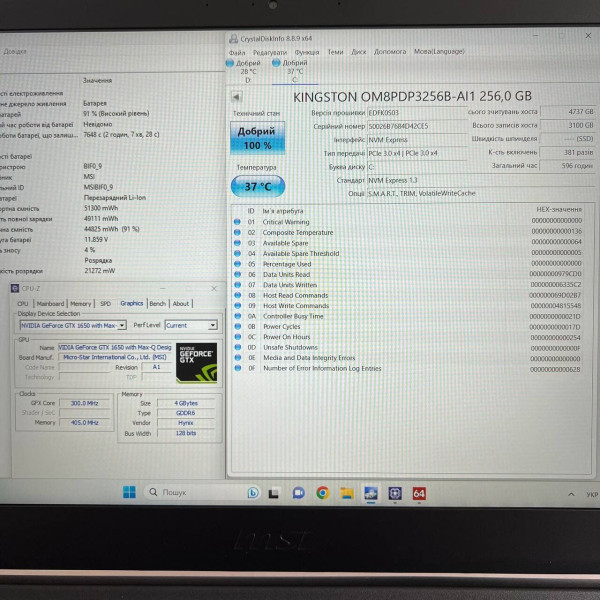Click the Ім'я атрибута column header
Viewport: 600px width, 600px height.
pos(282,211)
